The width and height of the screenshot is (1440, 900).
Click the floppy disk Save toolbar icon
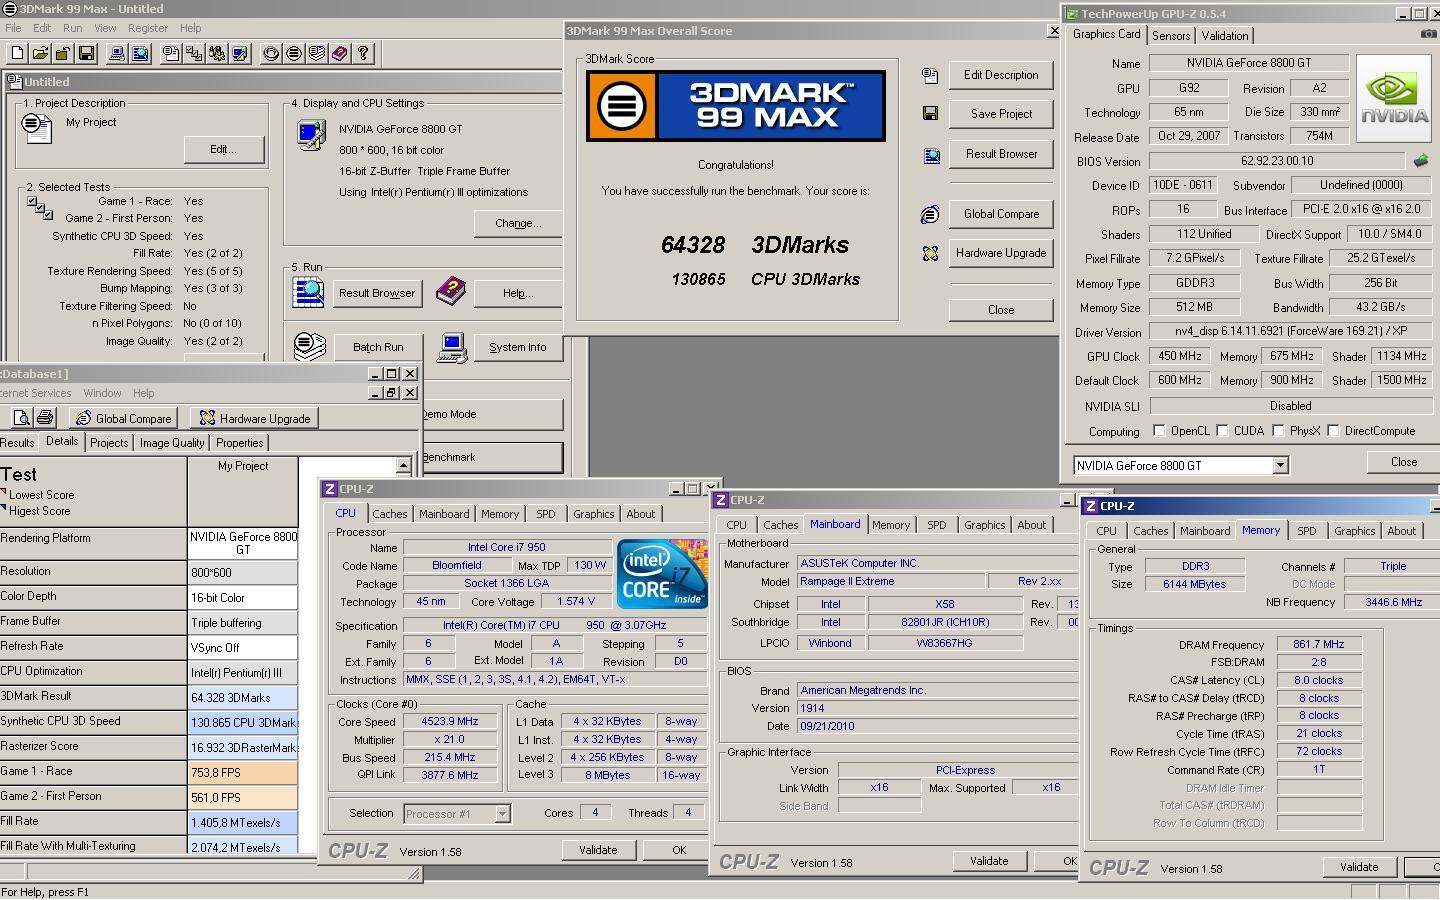pyautogui.click(x=86, y=53)
